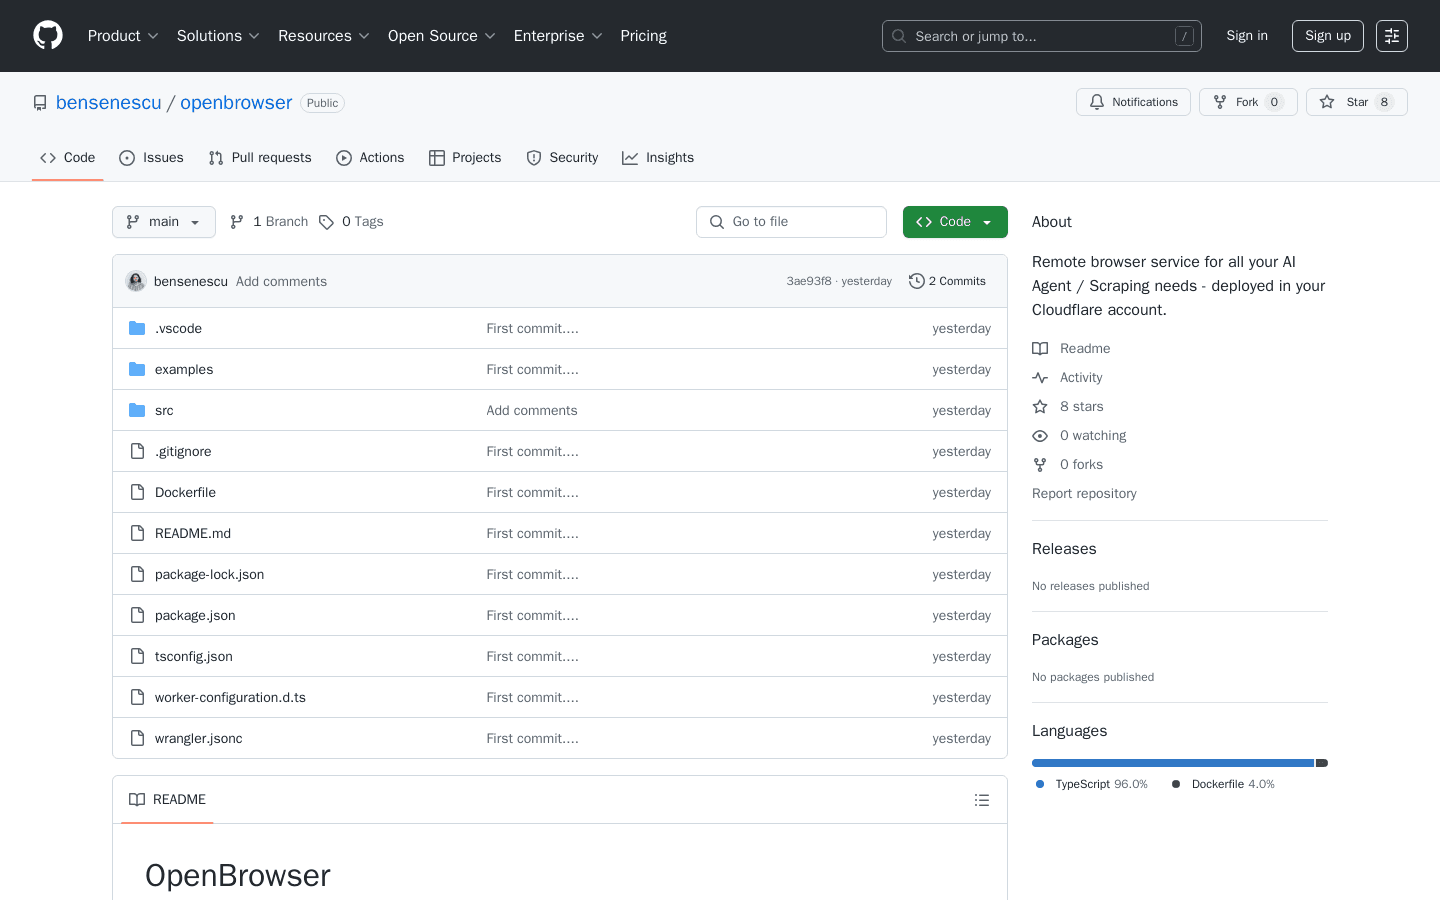The image size is (1440, 900).
Task: Switch to the Projects tab
Action: [465, 158]
